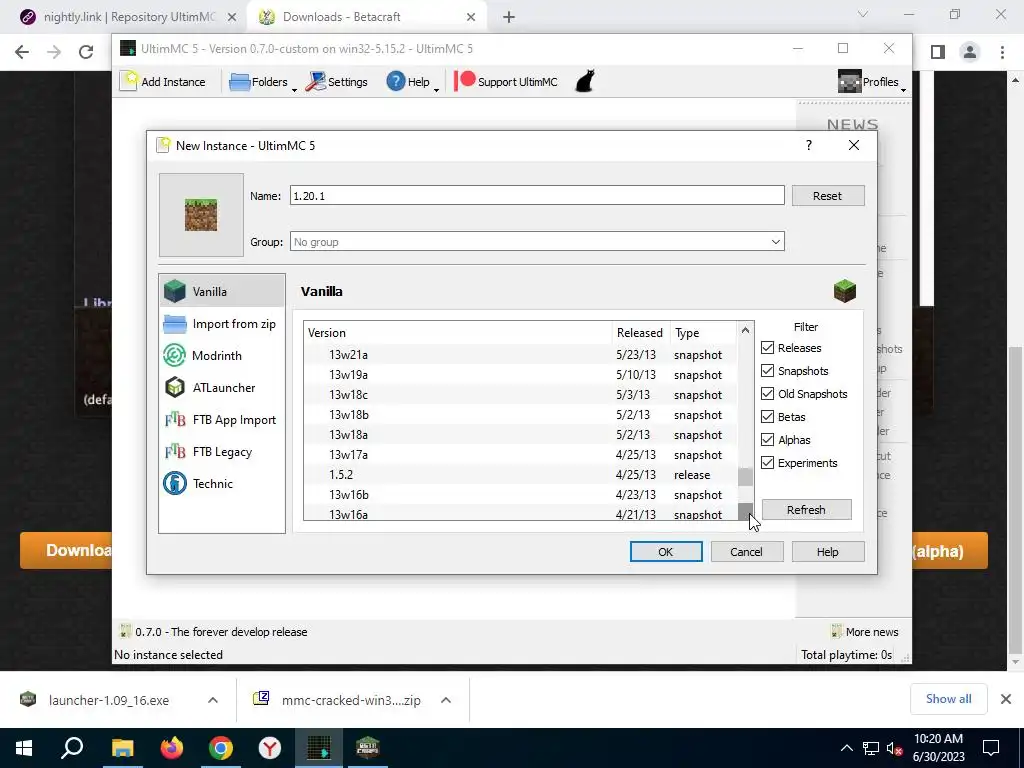Click the black cat icon
Screen dimensions: 1024x768
585,82
